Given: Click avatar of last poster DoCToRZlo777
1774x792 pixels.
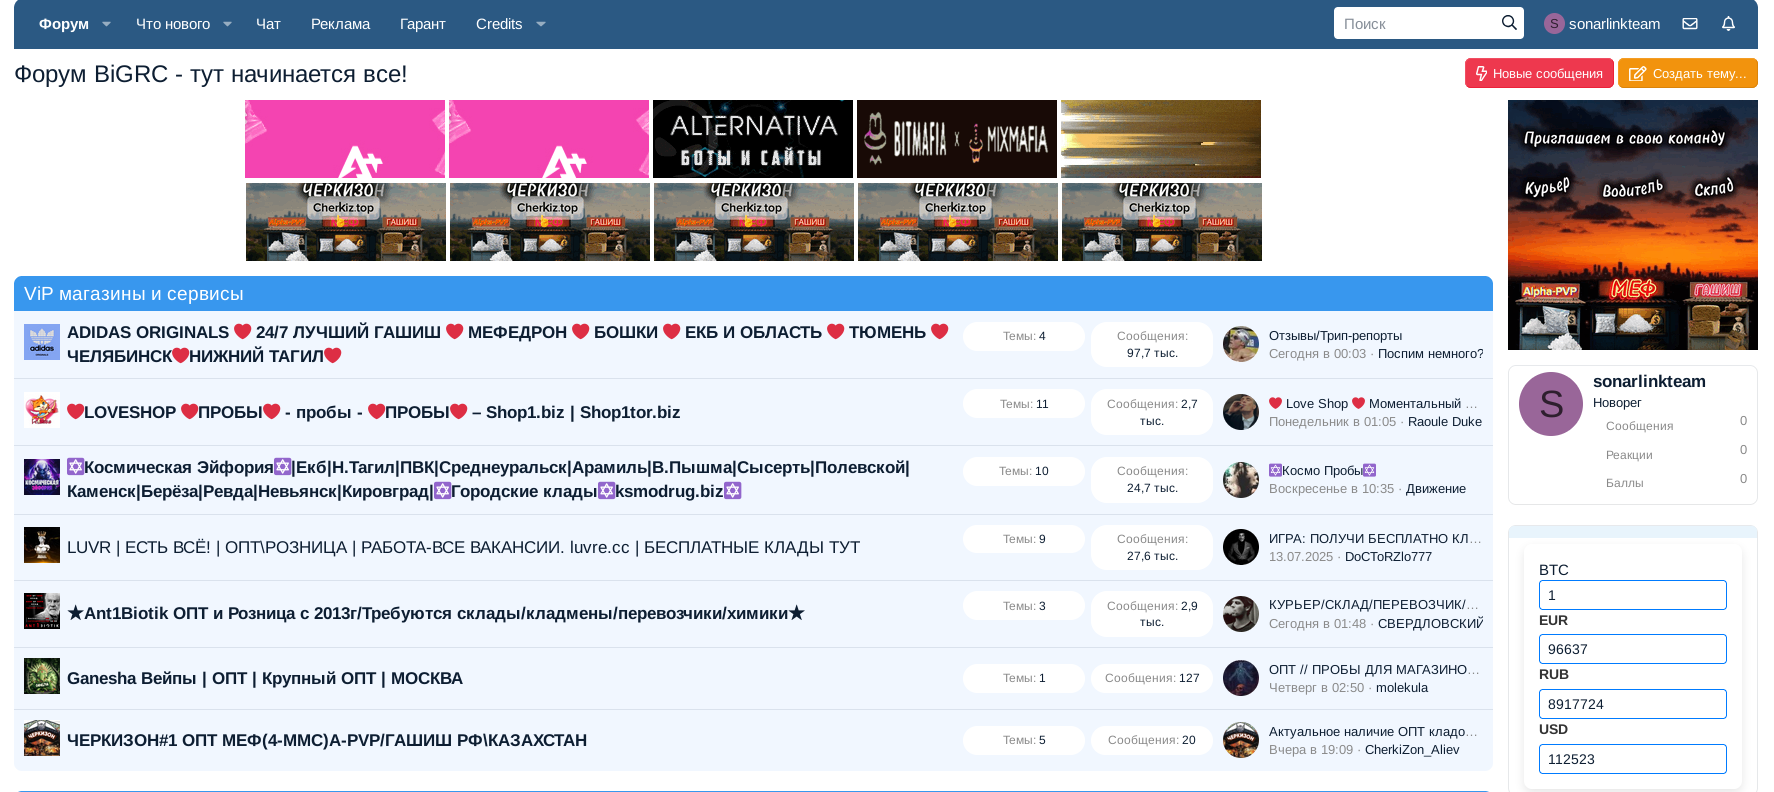Looking at the screenshot, I should 1241,547.
